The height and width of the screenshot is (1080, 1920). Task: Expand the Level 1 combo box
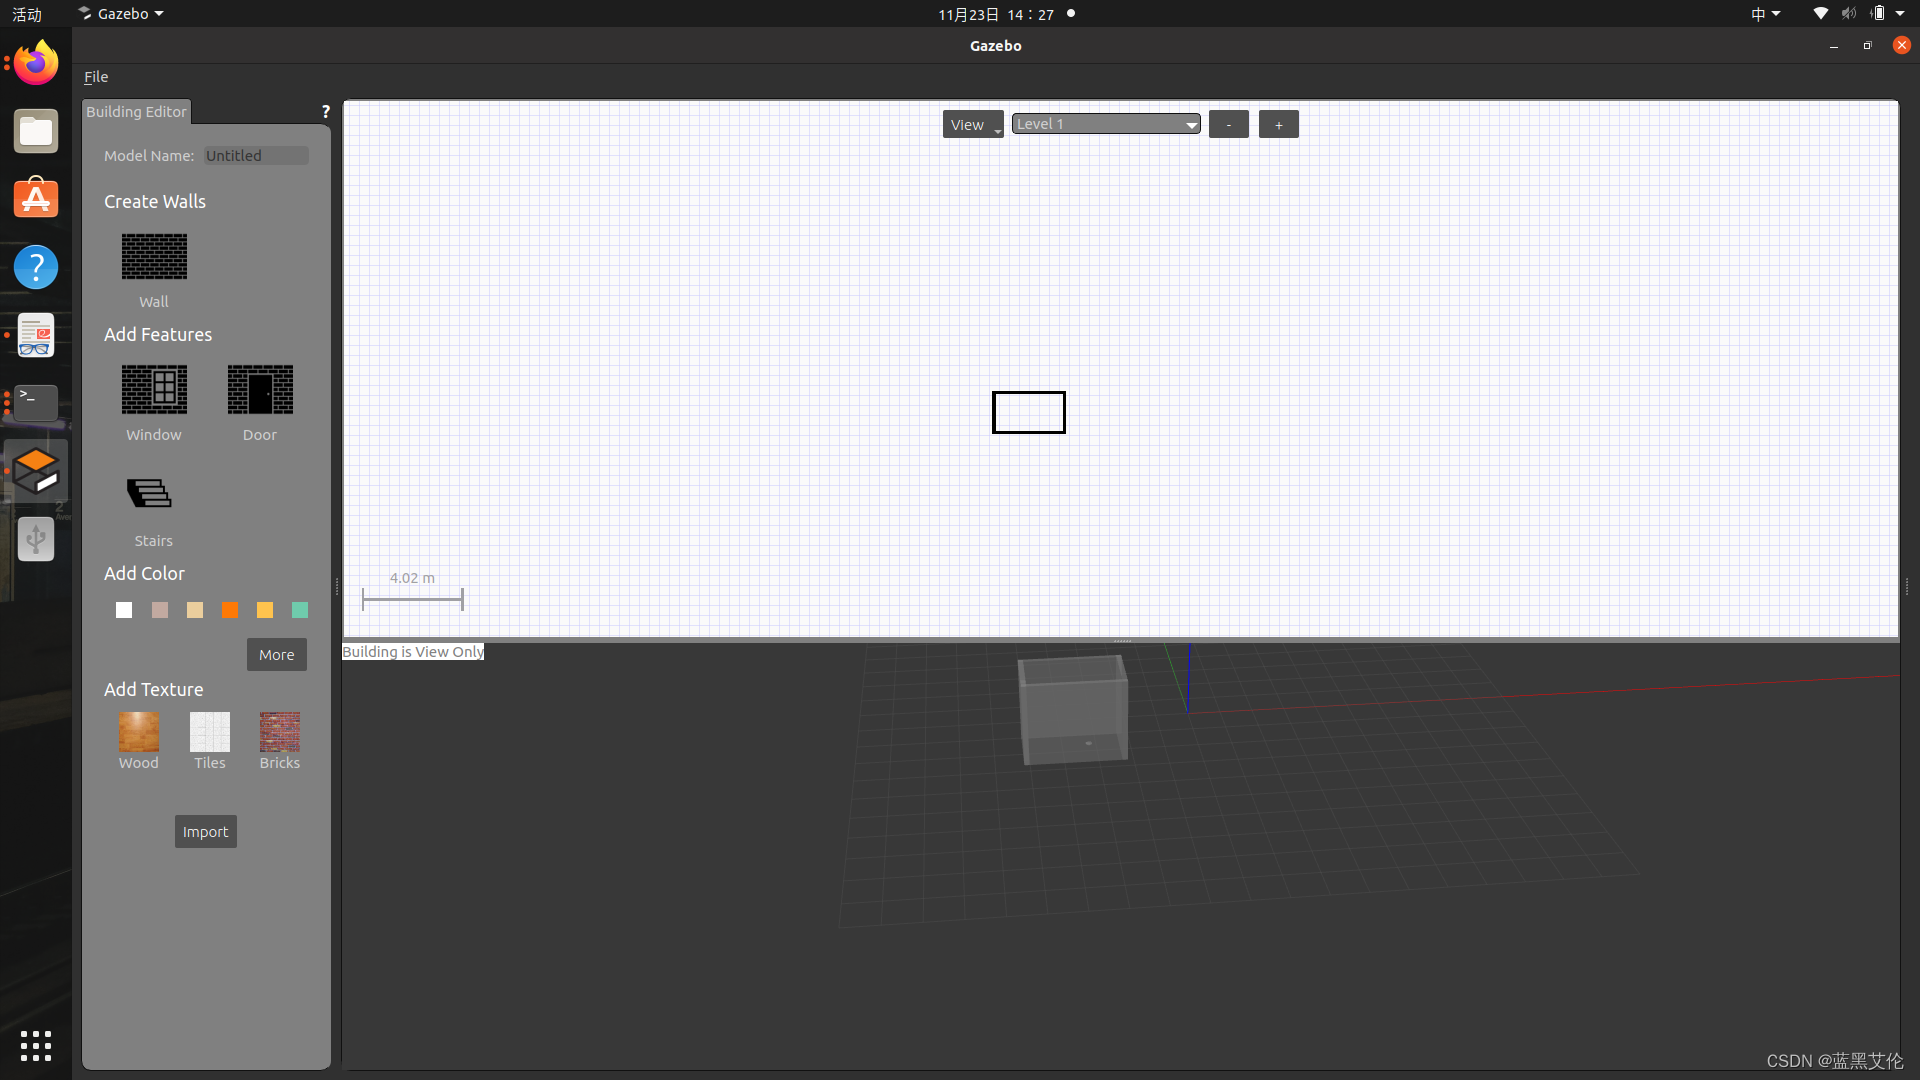click(x=1105, y=124)
